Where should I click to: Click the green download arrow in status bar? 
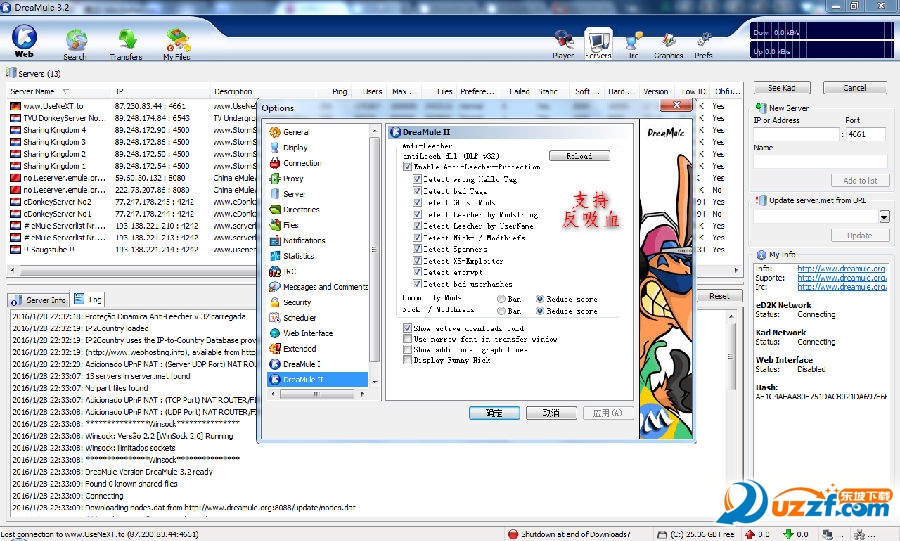coord(788,534)
